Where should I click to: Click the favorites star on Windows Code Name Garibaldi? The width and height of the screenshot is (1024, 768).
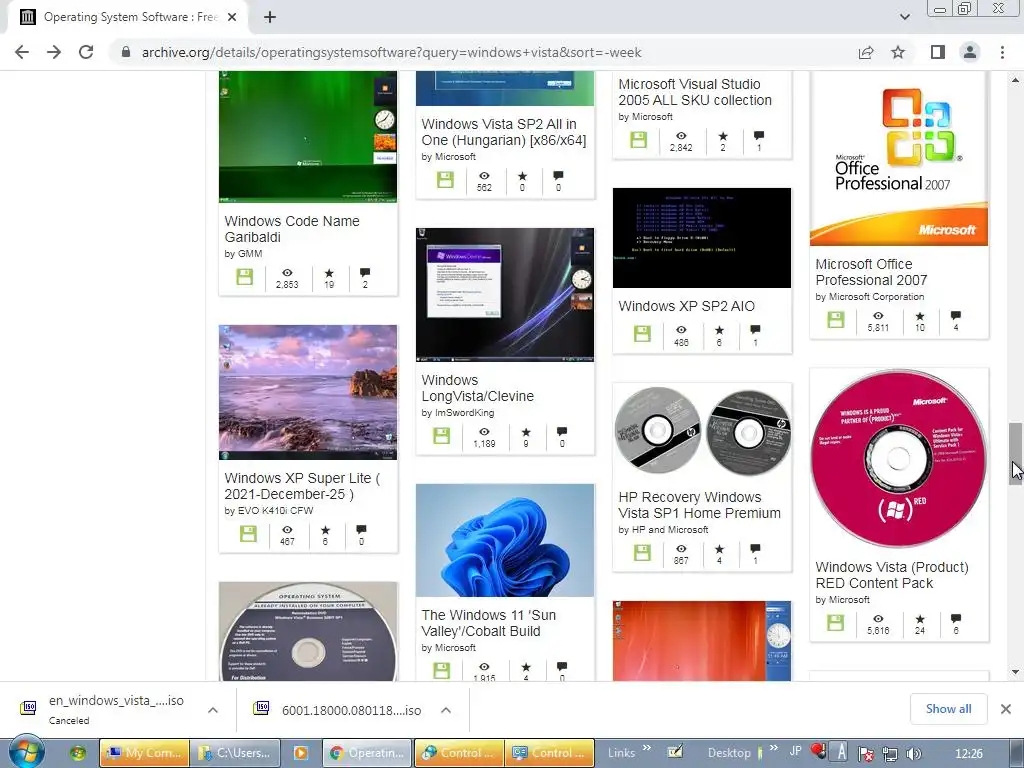(x=329, y=273)
